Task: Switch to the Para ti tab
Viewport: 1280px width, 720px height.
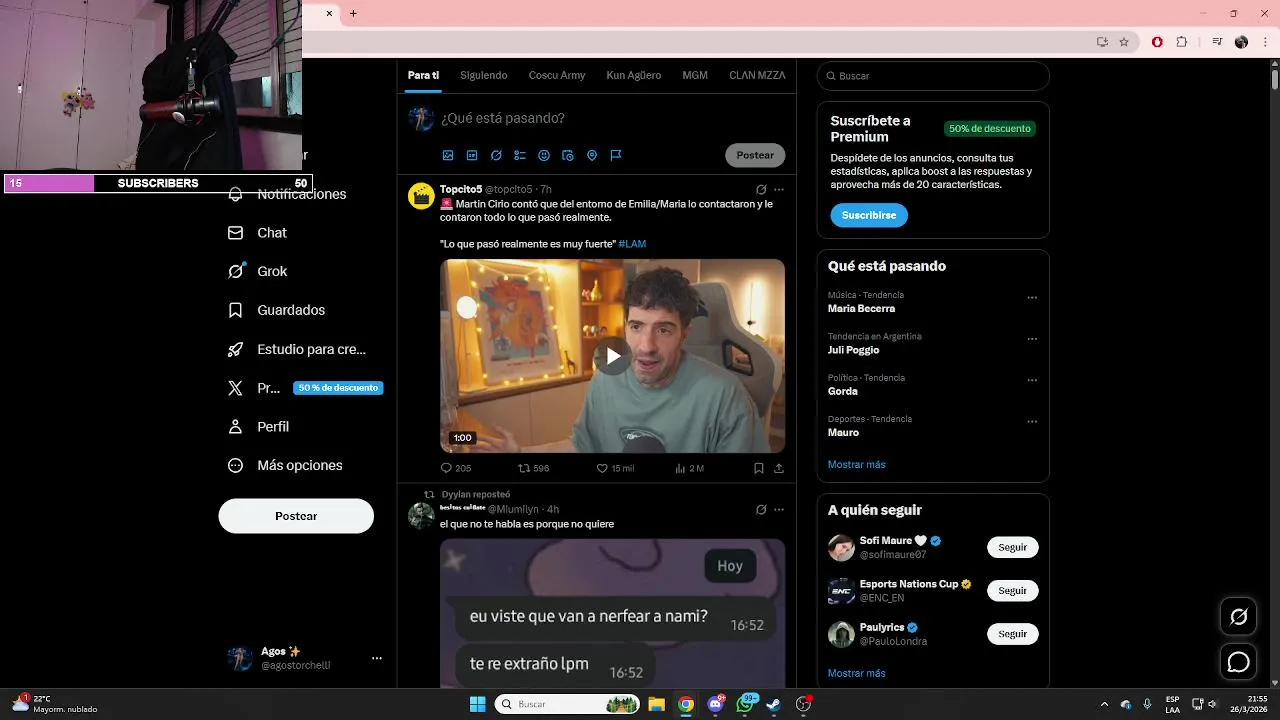Action: tap(423, 76)
